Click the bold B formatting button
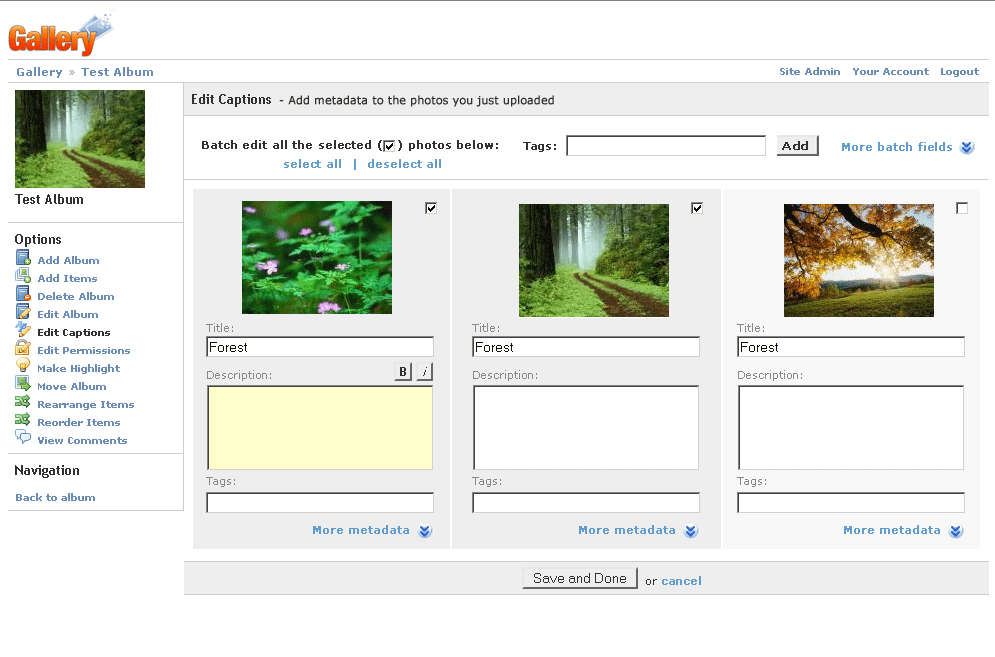The width and height of the screenshot is (995, 657). pyautogui.click(x=403, y=372)
